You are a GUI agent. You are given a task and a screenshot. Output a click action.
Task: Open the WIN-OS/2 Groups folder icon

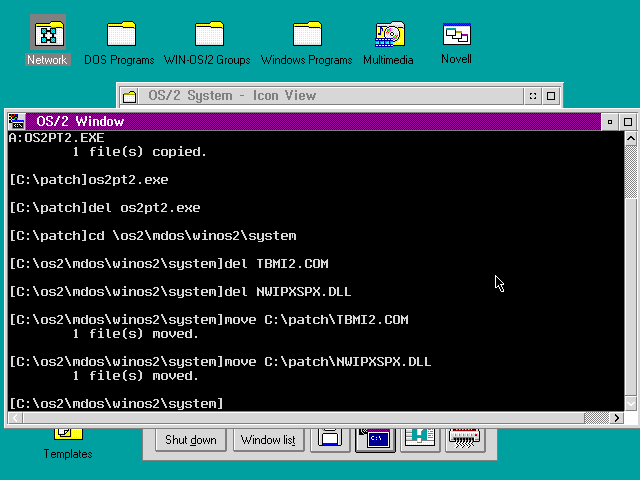(x=209, y=33)
